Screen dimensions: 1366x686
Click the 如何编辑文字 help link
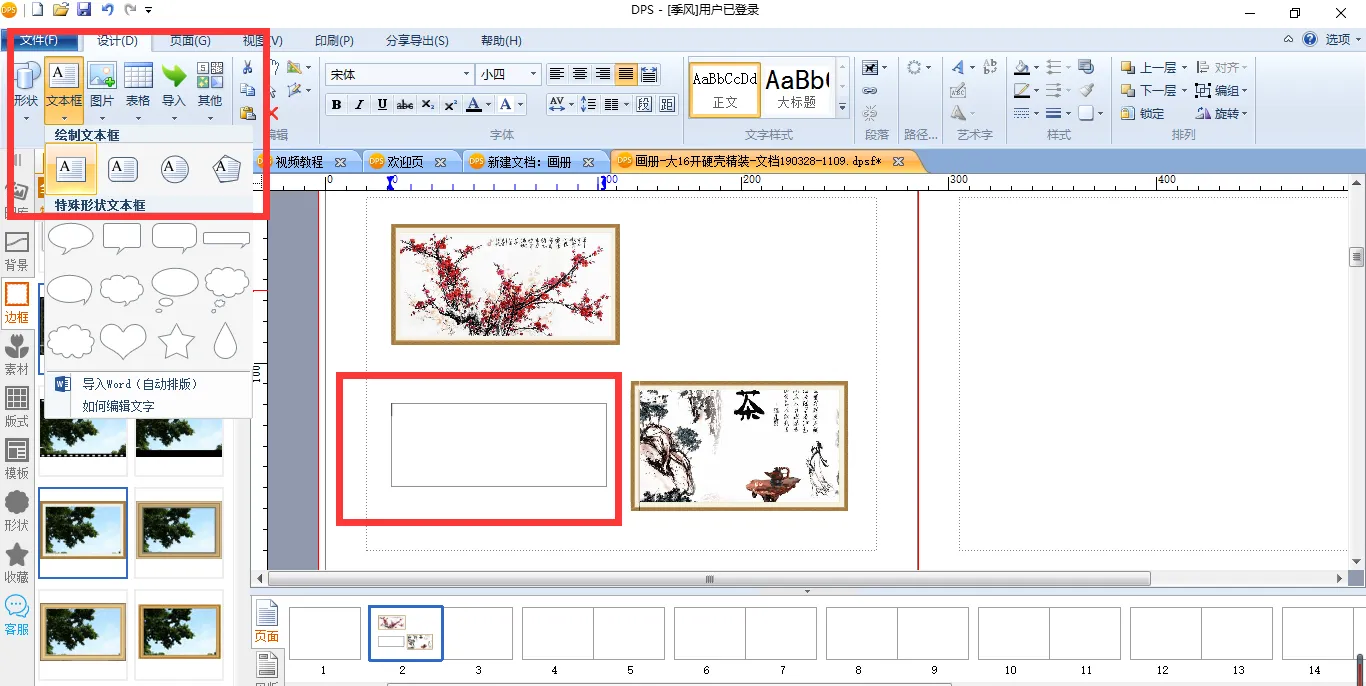pos(118,407)
